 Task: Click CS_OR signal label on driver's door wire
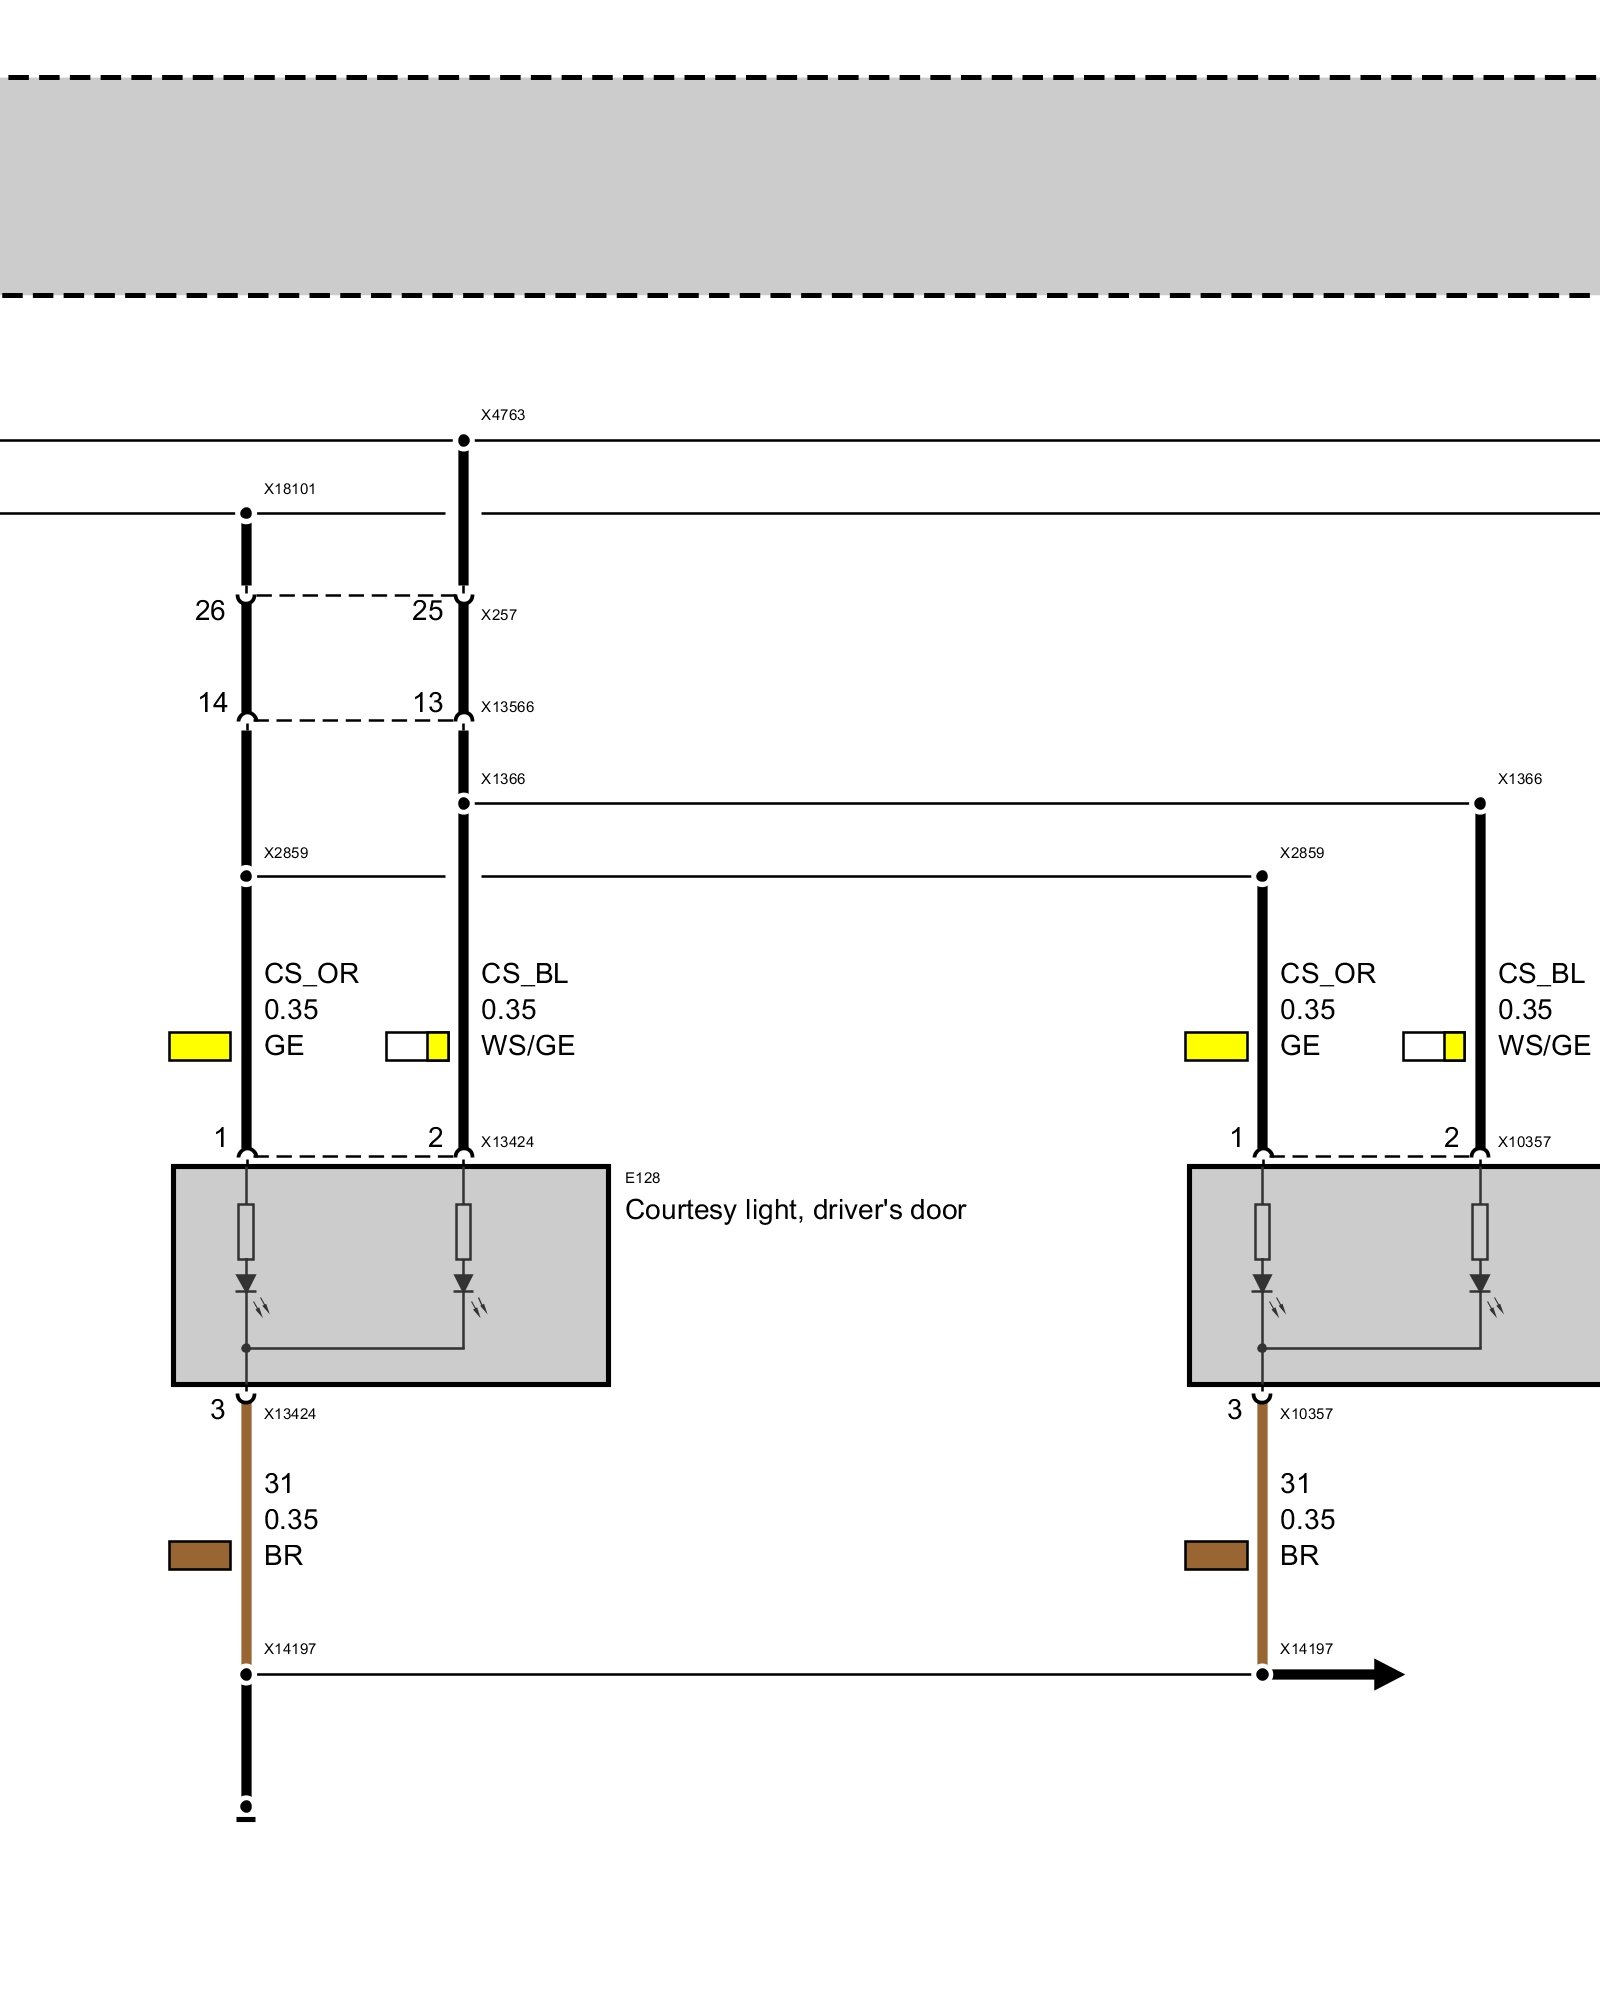tap(311, 974)
